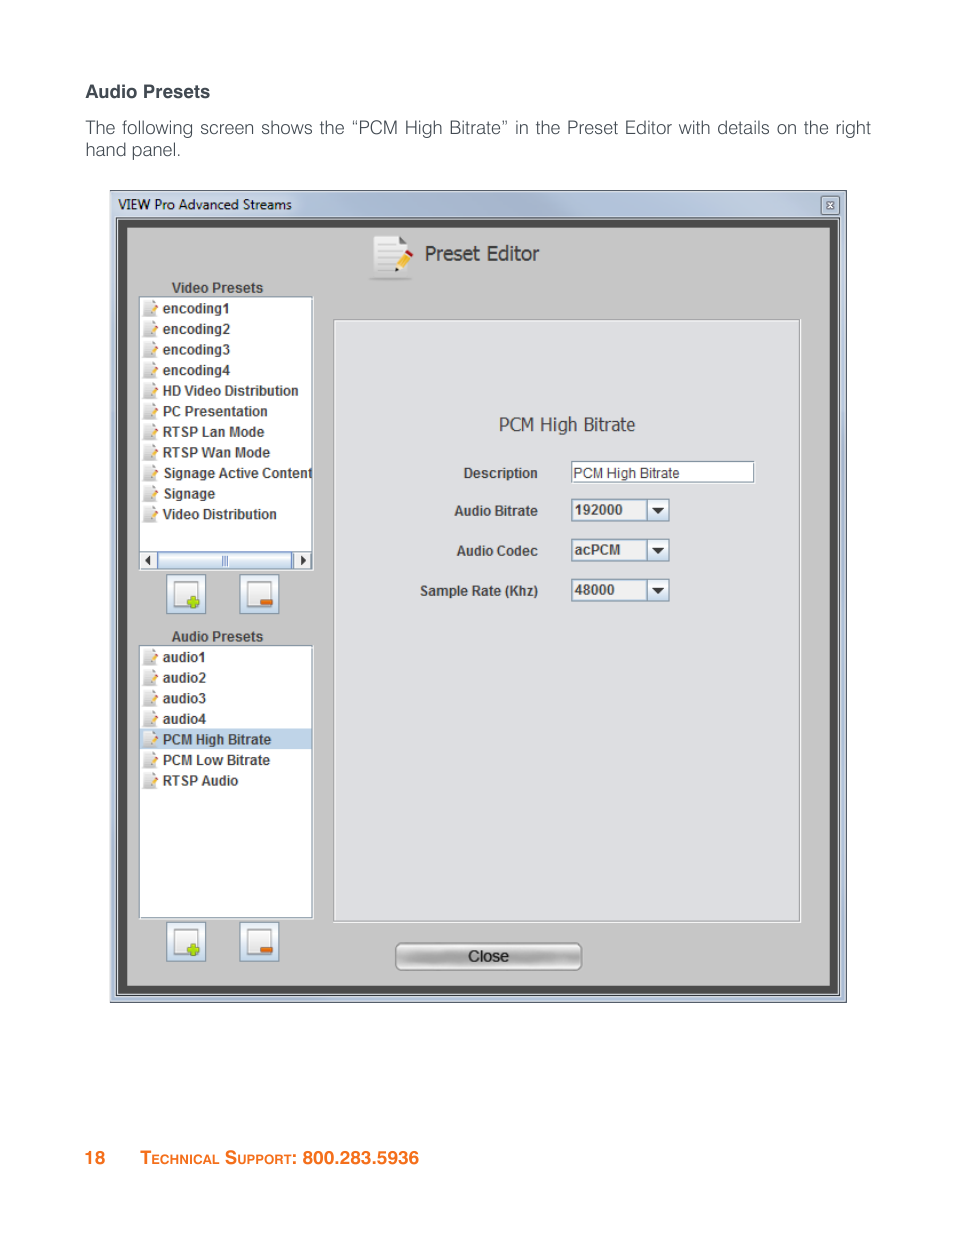
Task: Click the icon beside HD Video Distribution
Action: click(x=151, y=390)
